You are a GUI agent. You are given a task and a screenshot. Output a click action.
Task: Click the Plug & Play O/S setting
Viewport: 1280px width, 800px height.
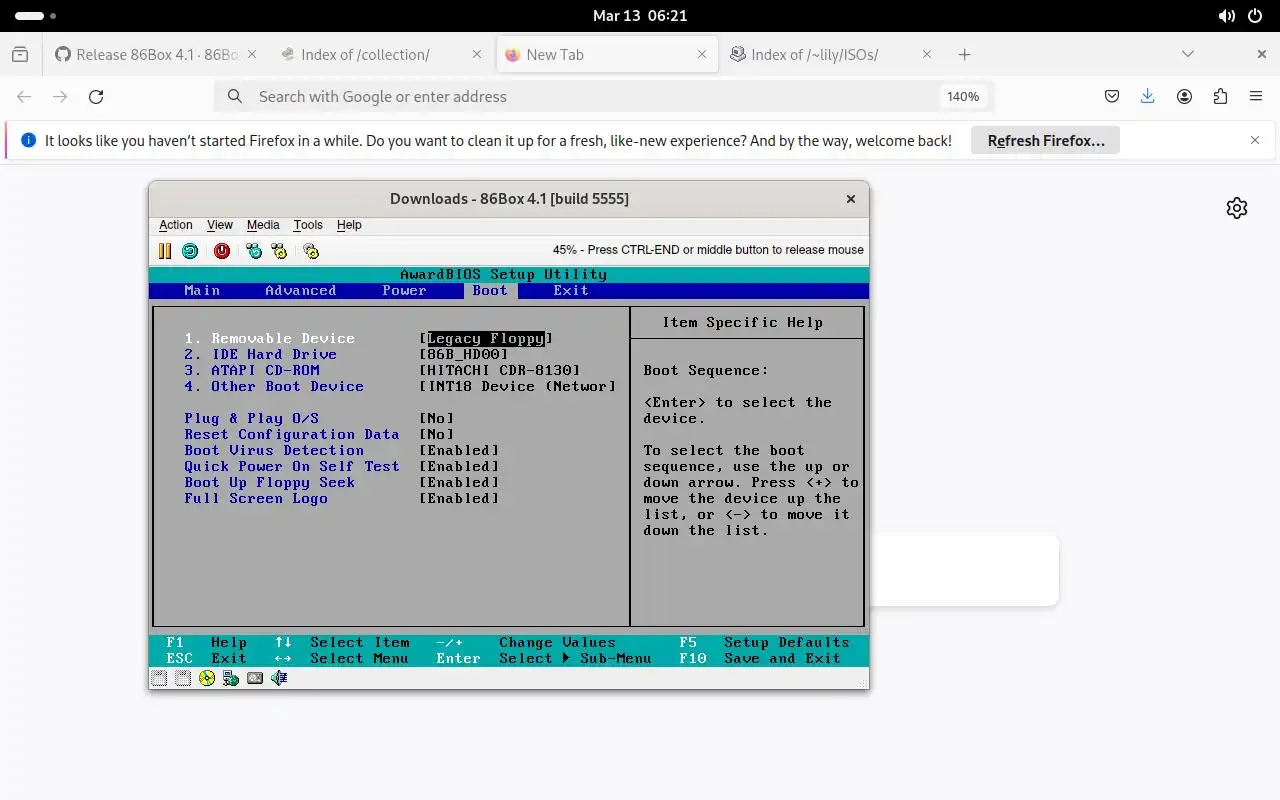pos(251,419)
